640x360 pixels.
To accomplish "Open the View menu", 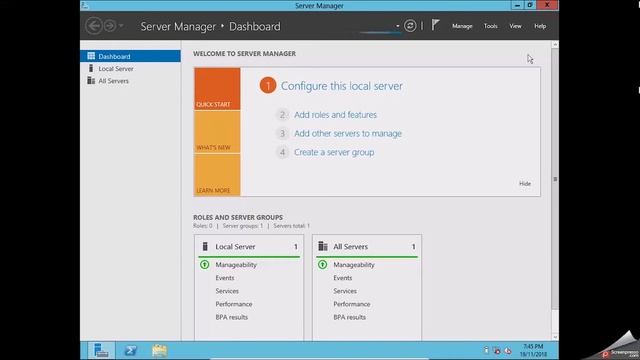I will 515,26.
